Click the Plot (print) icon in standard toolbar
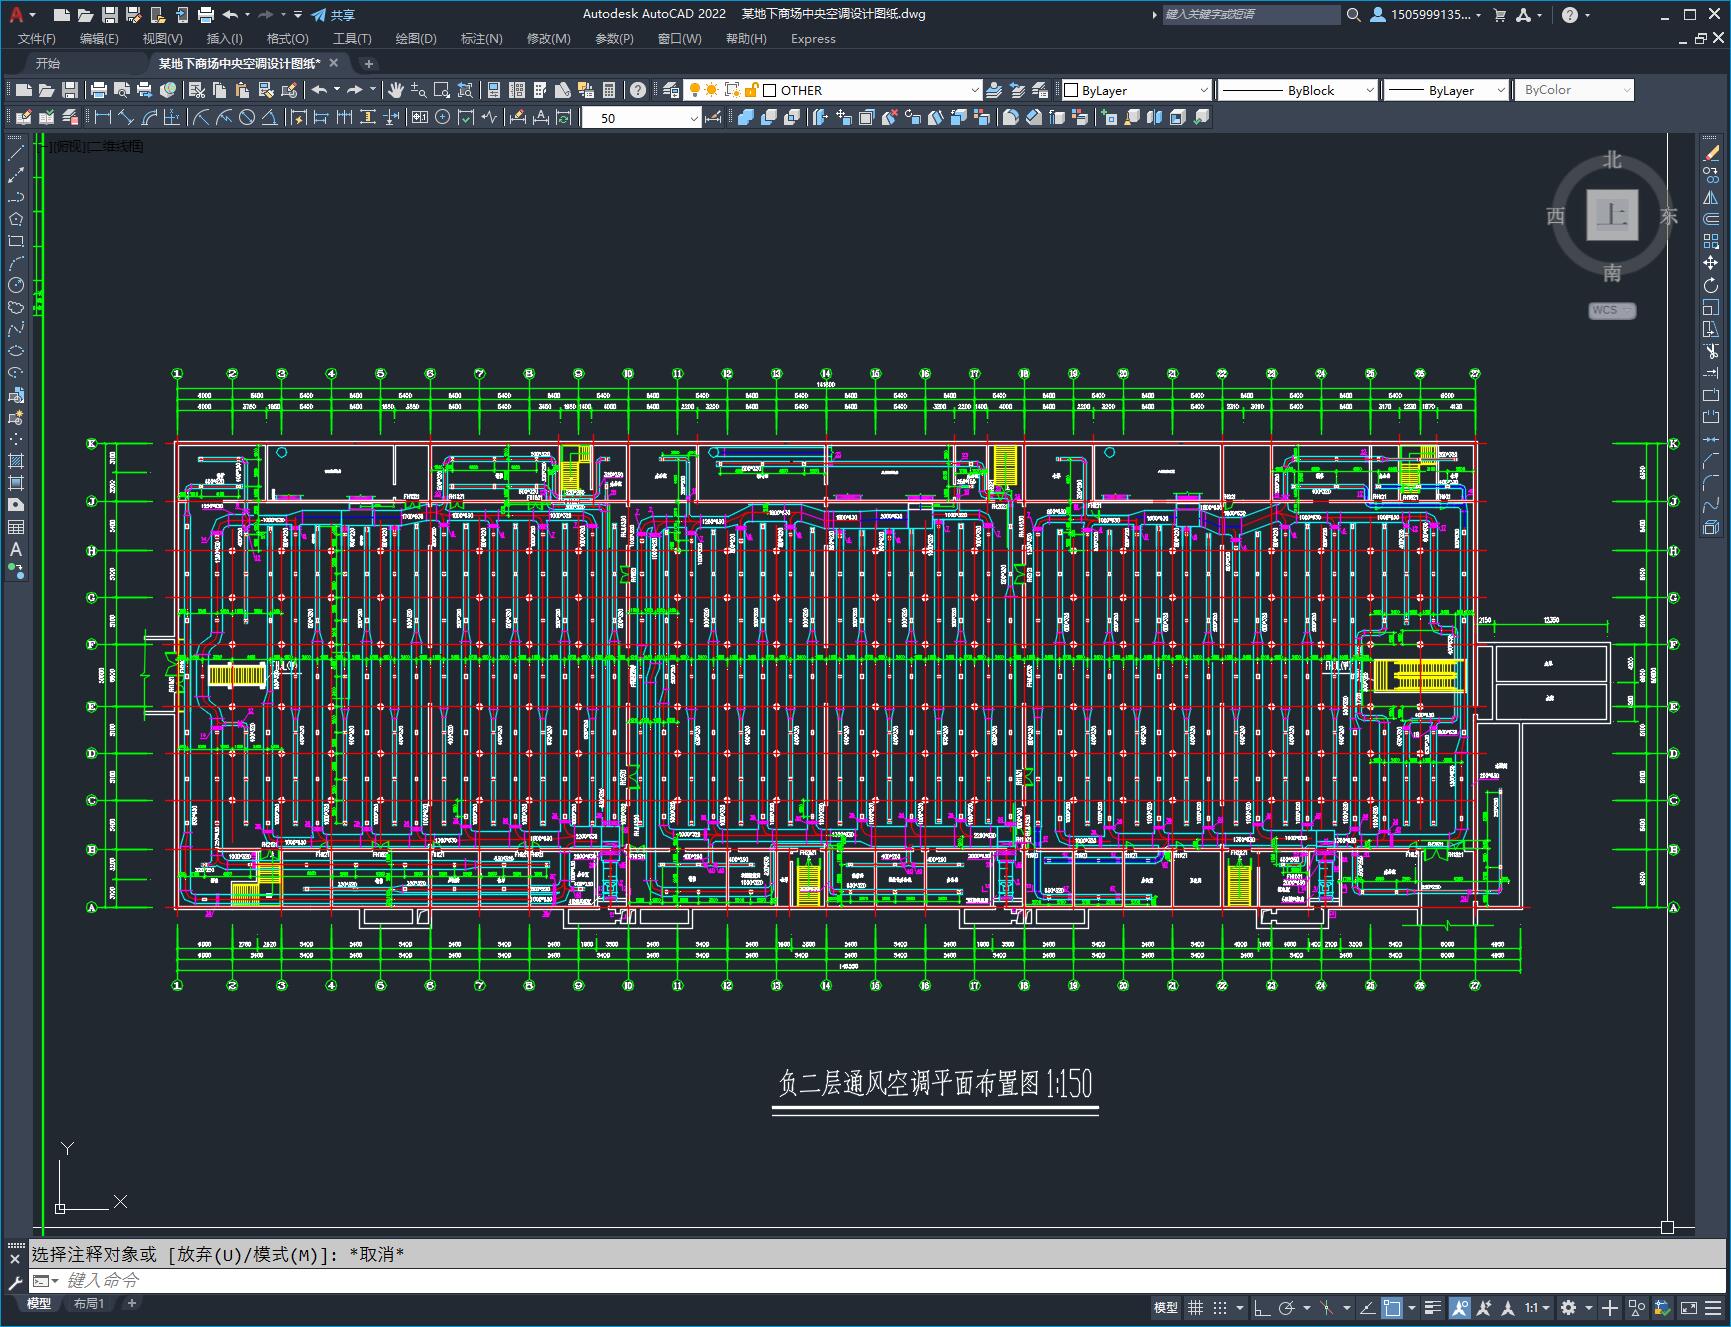1731x1327 pixels. pos(98,90)
